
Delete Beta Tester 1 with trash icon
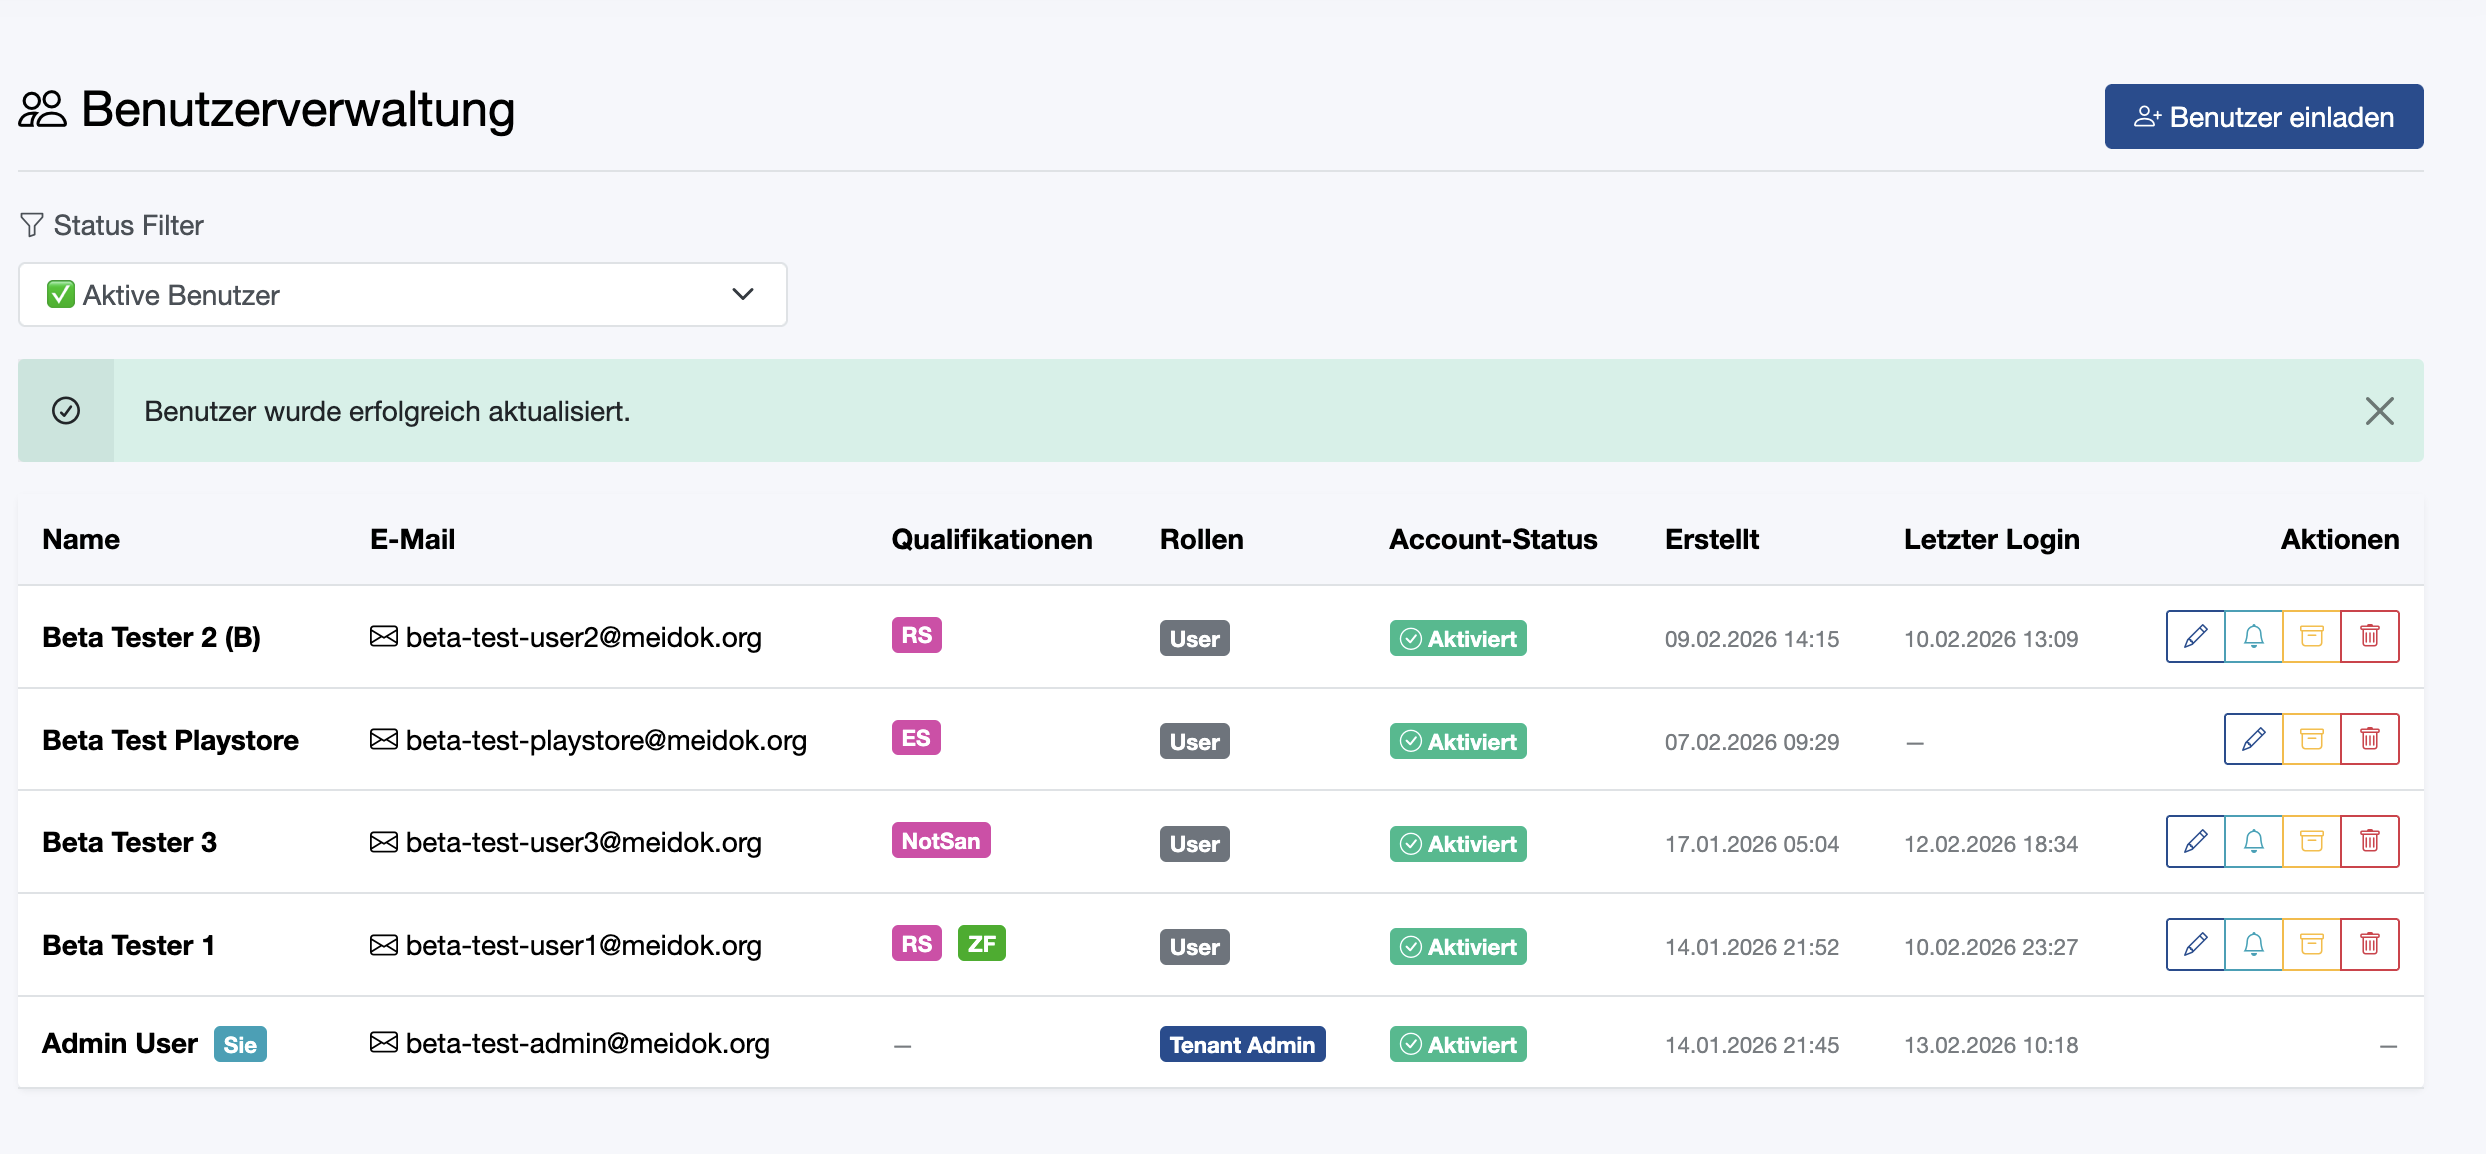2369,944
